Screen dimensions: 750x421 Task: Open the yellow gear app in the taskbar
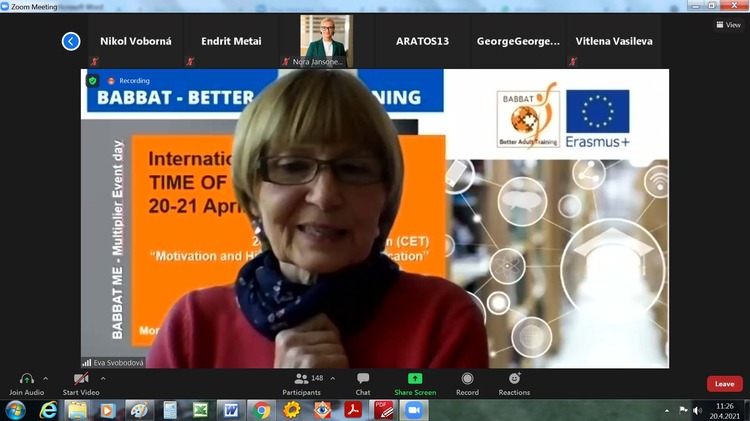coord(292,410)
